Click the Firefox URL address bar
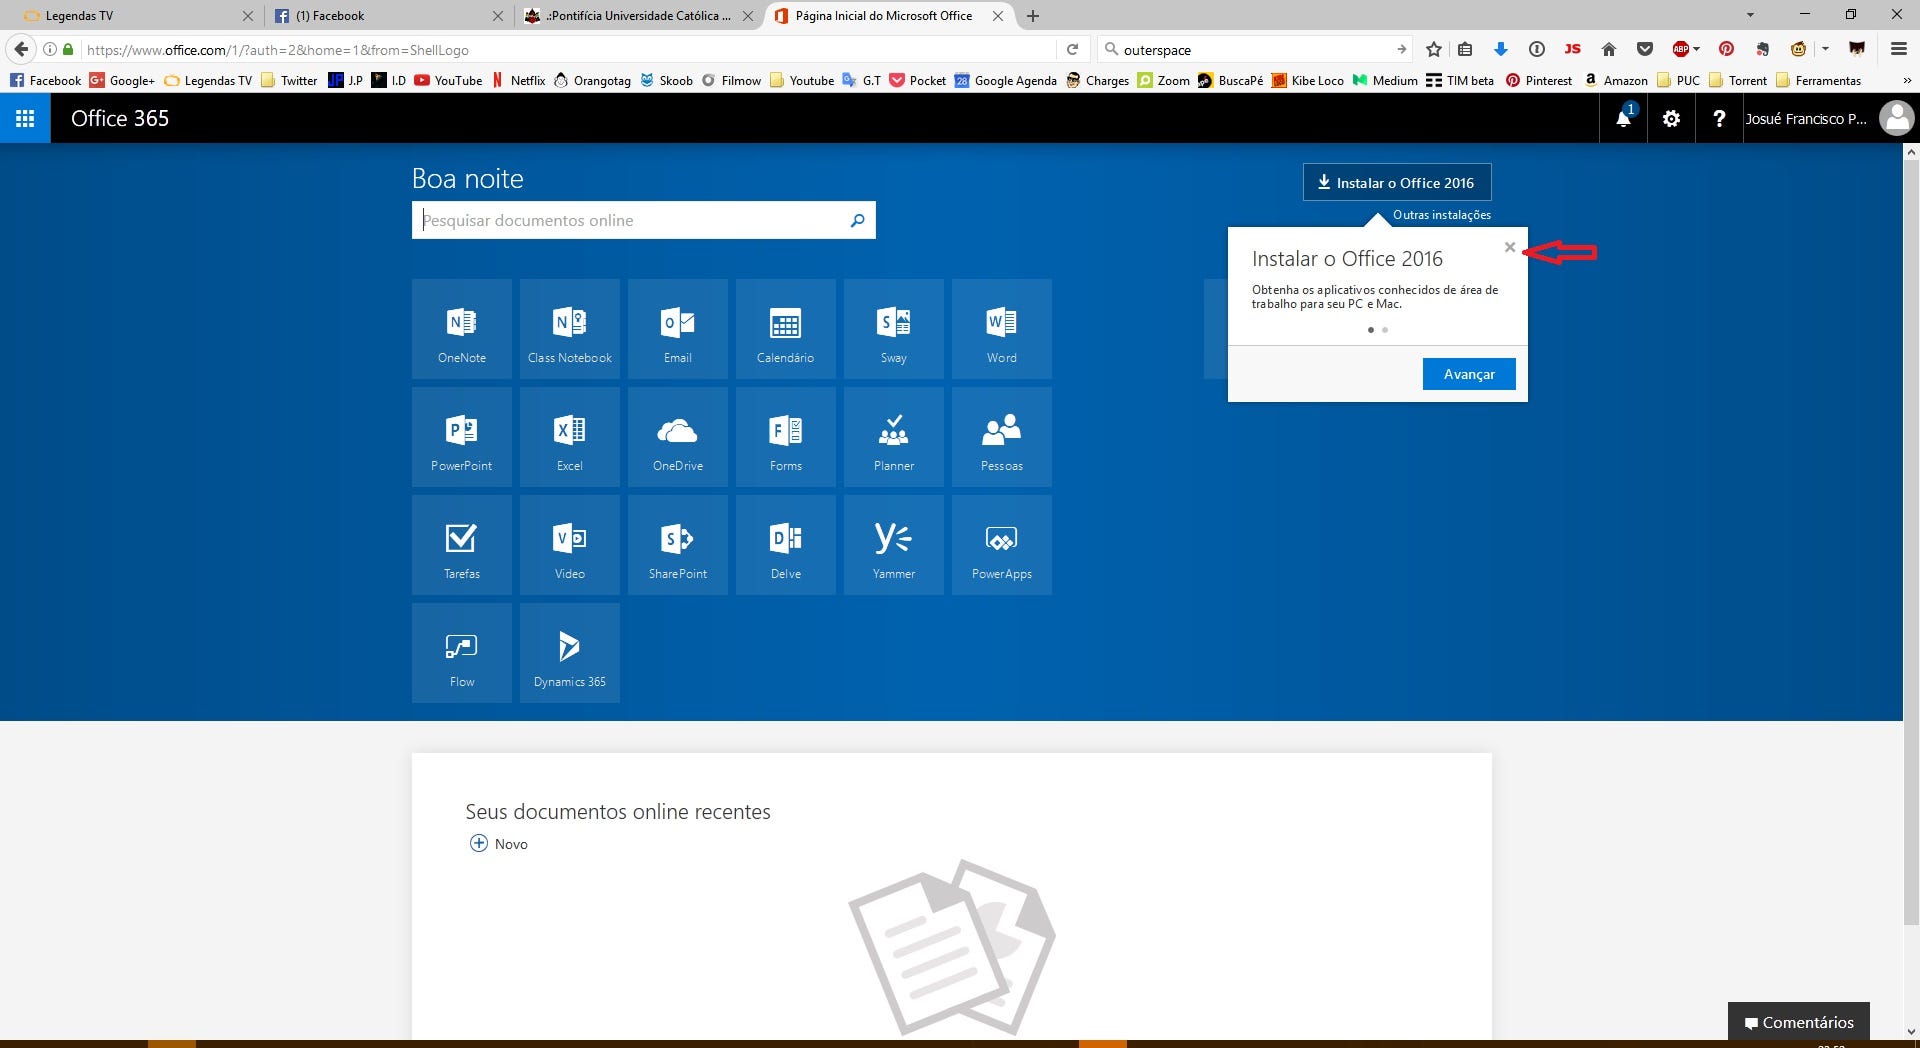 click(x=570, y=49)
